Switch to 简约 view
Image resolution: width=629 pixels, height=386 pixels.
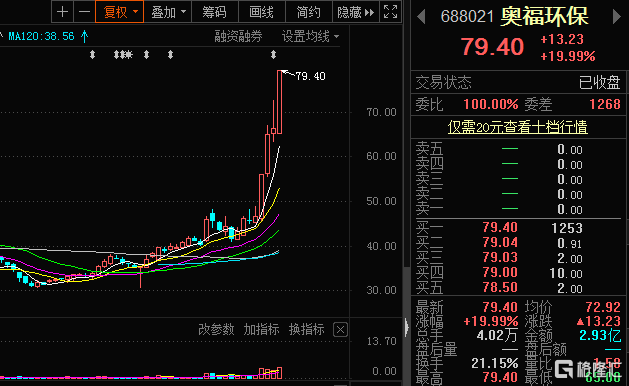tap(308, 12)
